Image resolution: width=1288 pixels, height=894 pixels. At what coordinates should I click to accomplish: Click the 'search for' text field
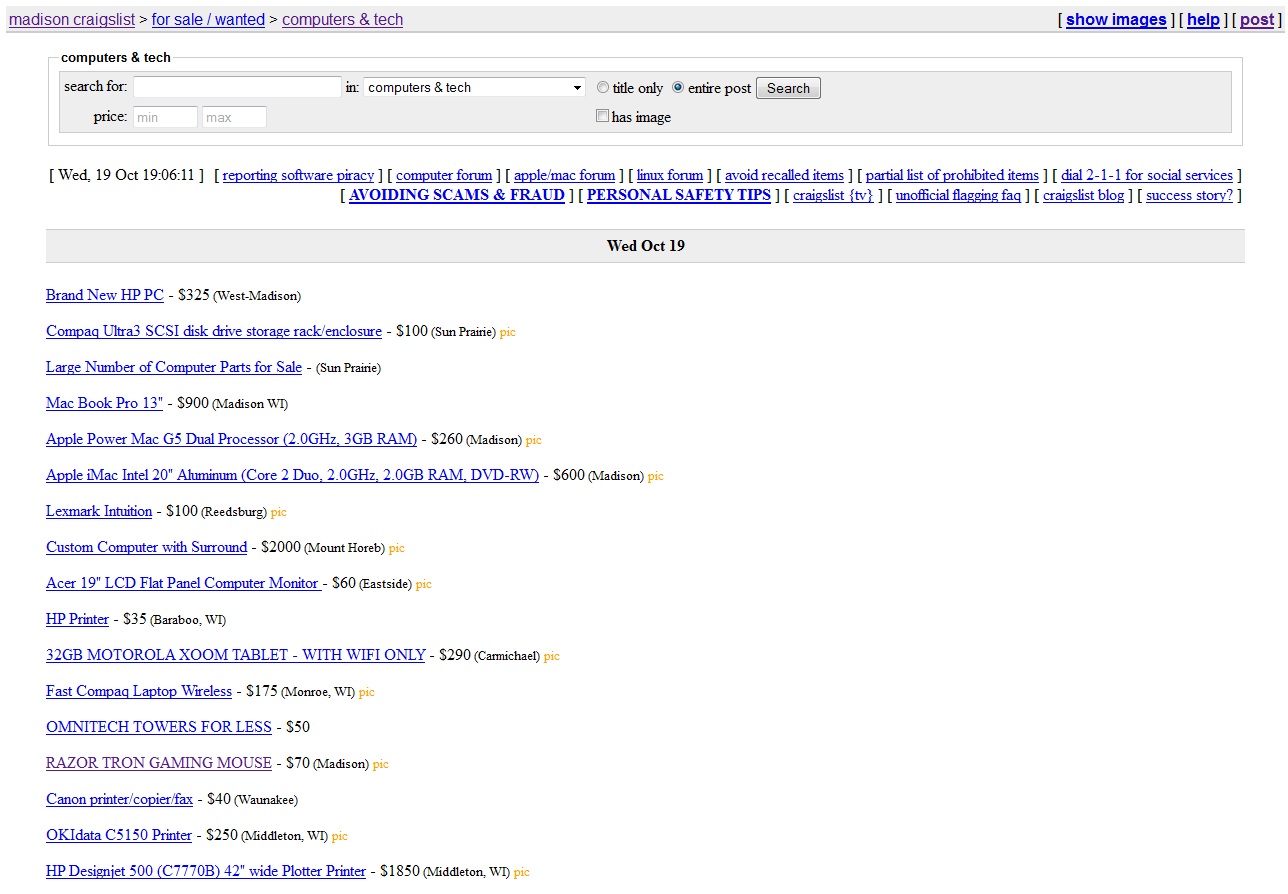237,88
